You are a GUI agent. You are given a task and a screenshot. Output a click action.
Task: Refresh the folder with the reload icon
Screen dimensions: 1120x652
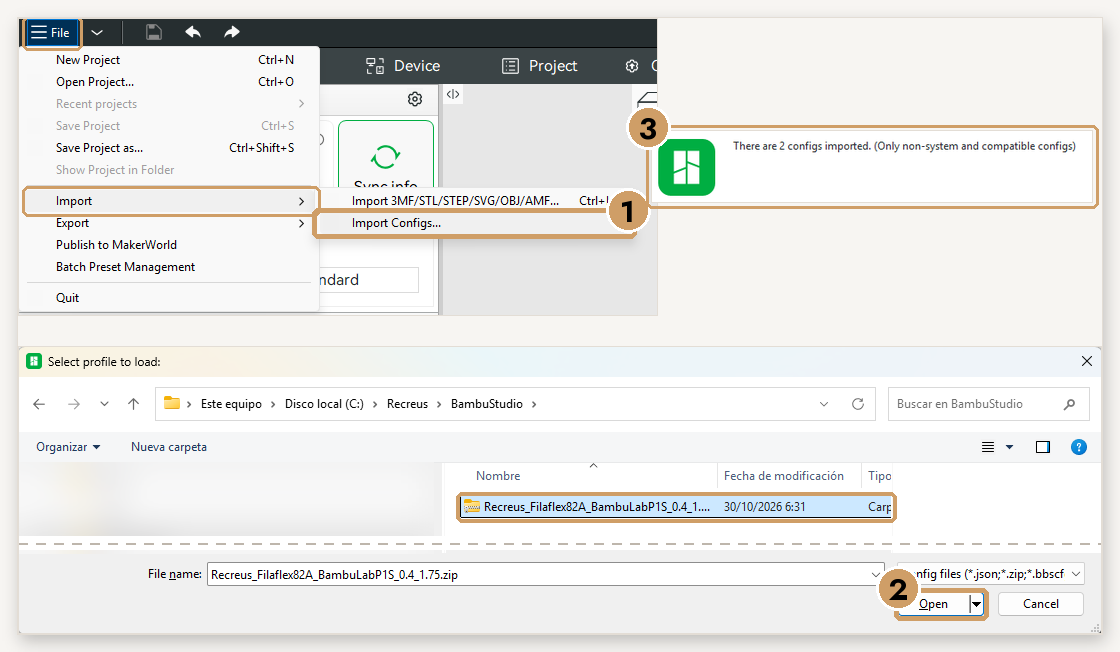pyautogui.click(x=858, y=404)
